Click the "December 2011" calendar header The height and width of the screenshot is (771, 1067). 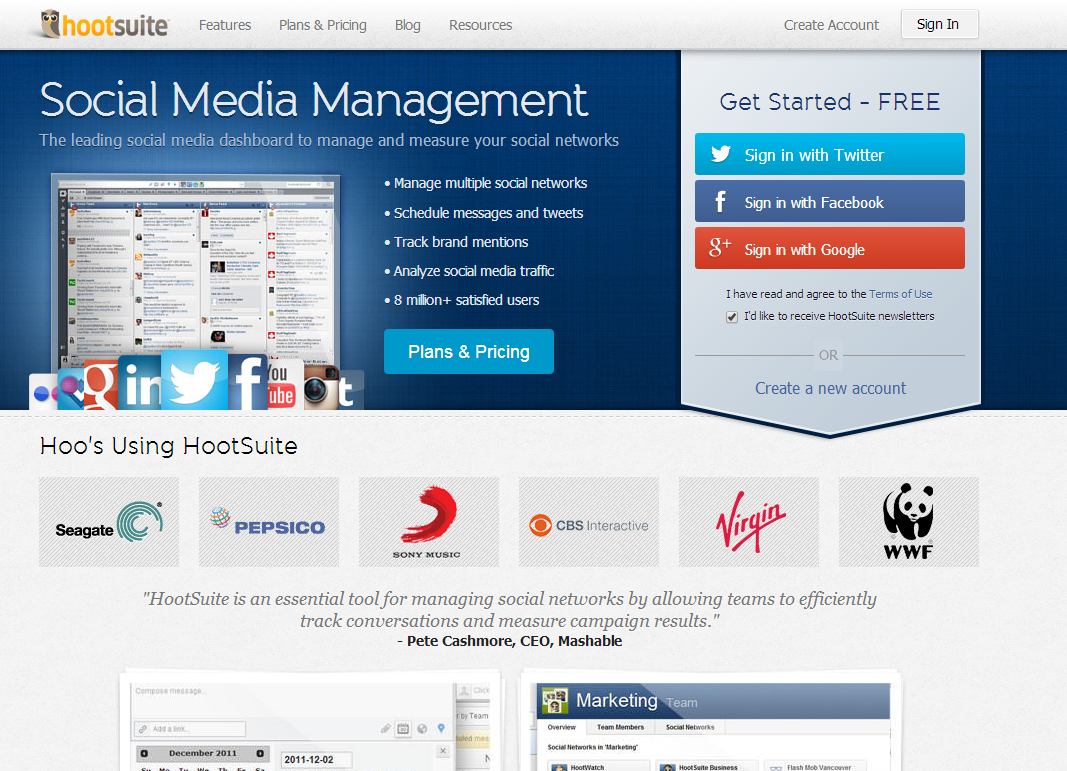tap(202, 753)
